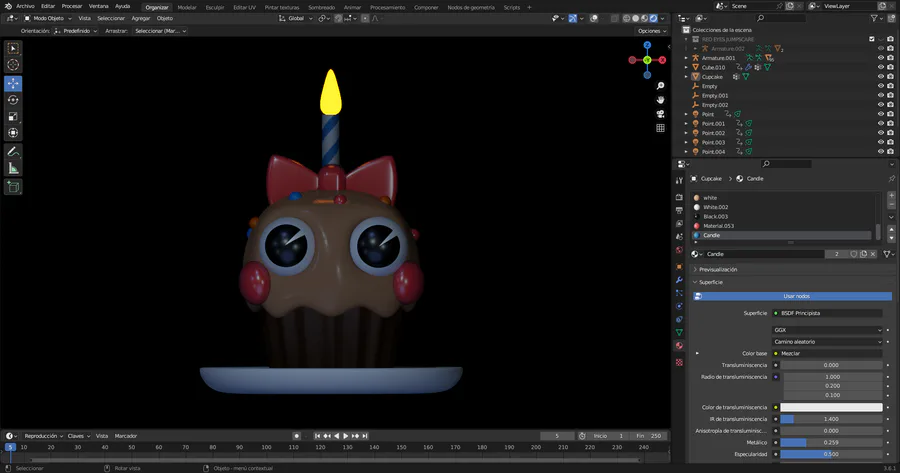Expand the Color base socket arrow
The width and height of the screenshot is (900, 473).
coord(697,354)
